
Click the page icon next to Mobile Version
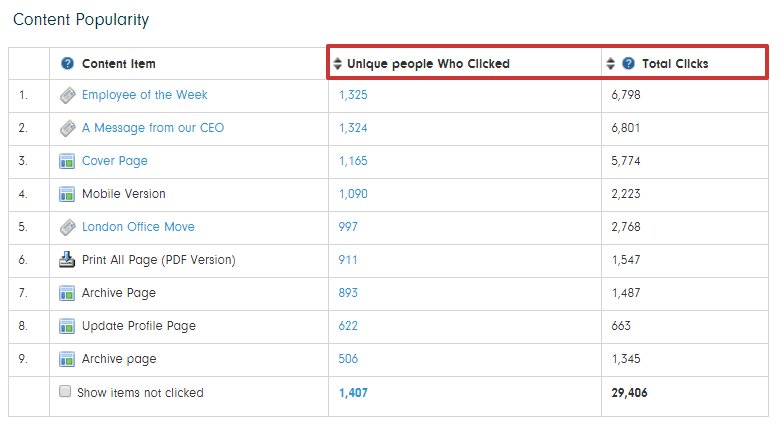tap(67, 194)
